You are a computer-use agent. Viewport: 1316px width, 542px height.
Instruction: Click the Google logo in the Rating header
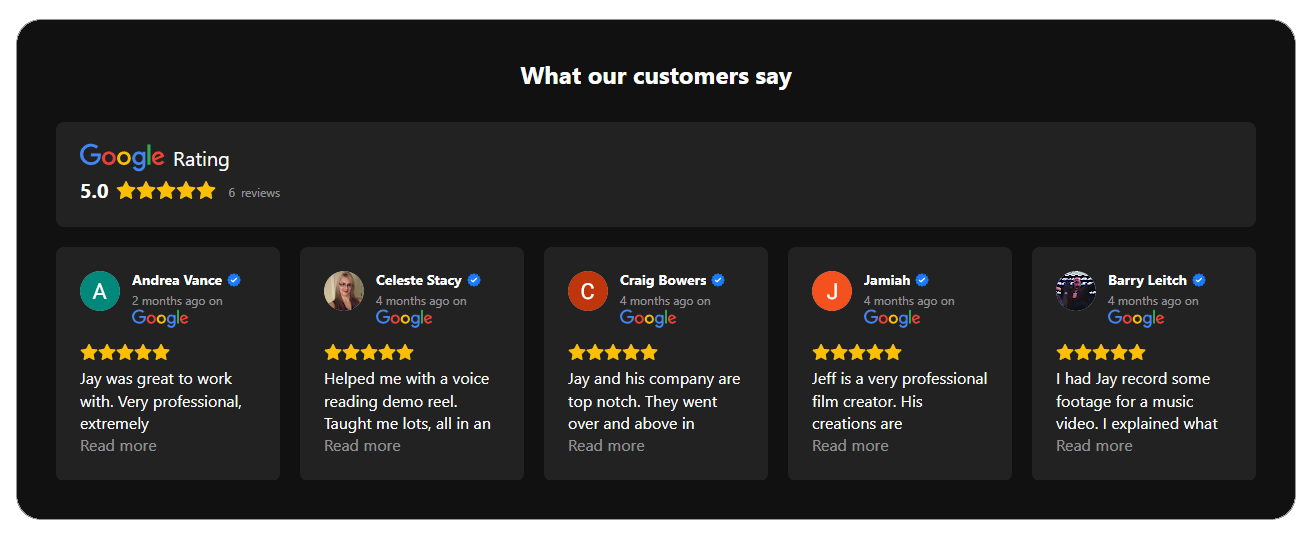coord(122,157)
